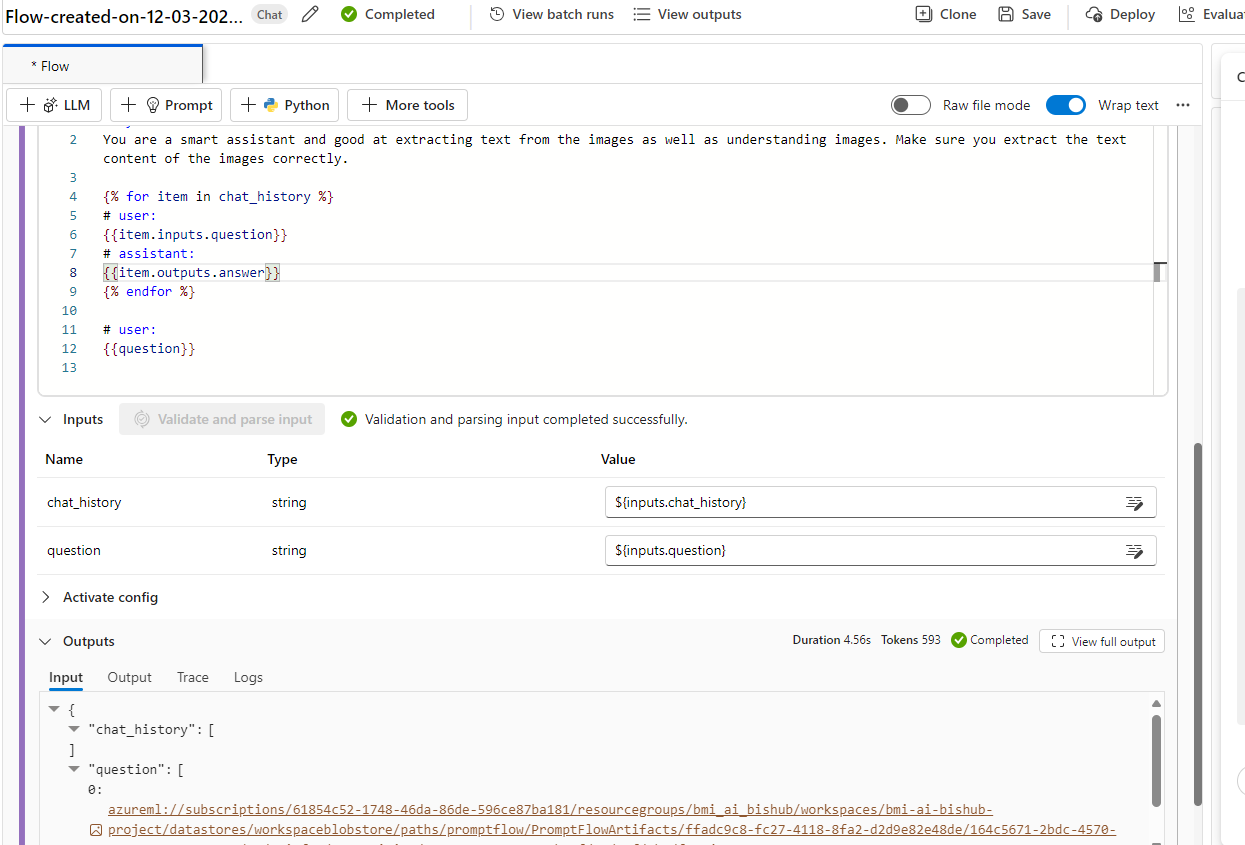Open editor icon for chat_history value

[1134, 502]
